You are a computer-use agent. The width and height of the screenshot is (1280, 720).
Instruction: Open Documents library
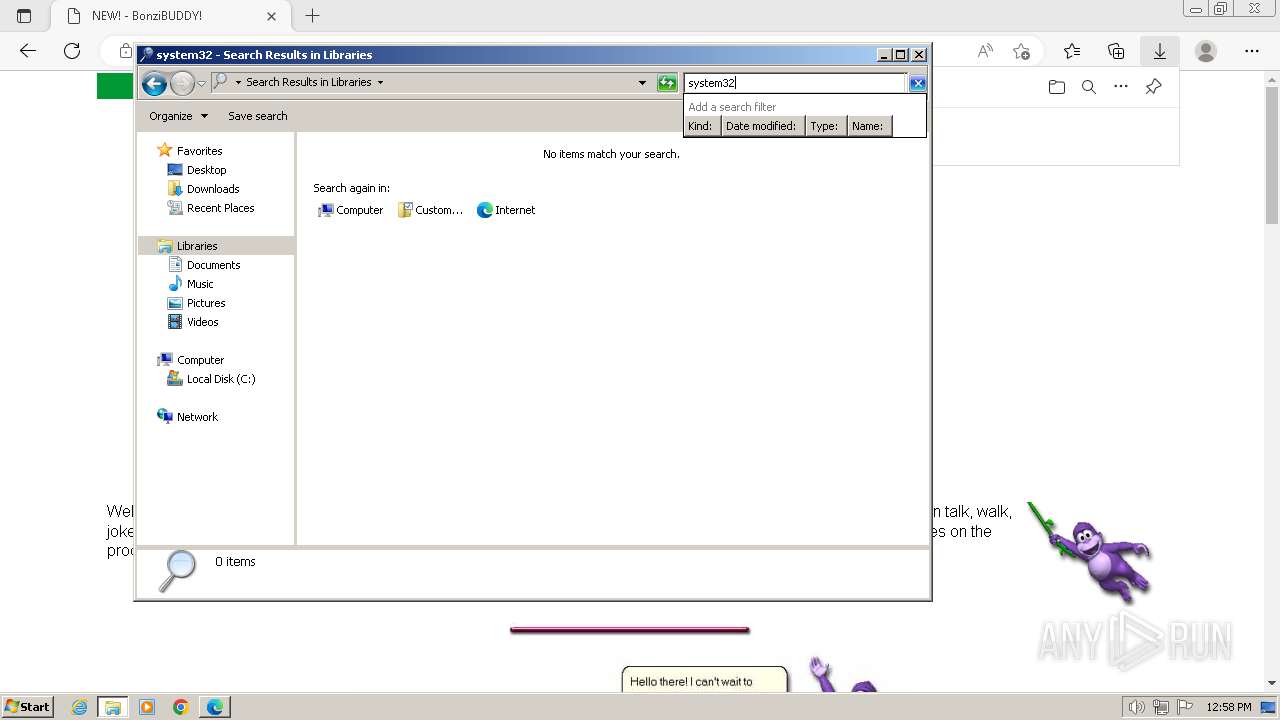(213, 265)
